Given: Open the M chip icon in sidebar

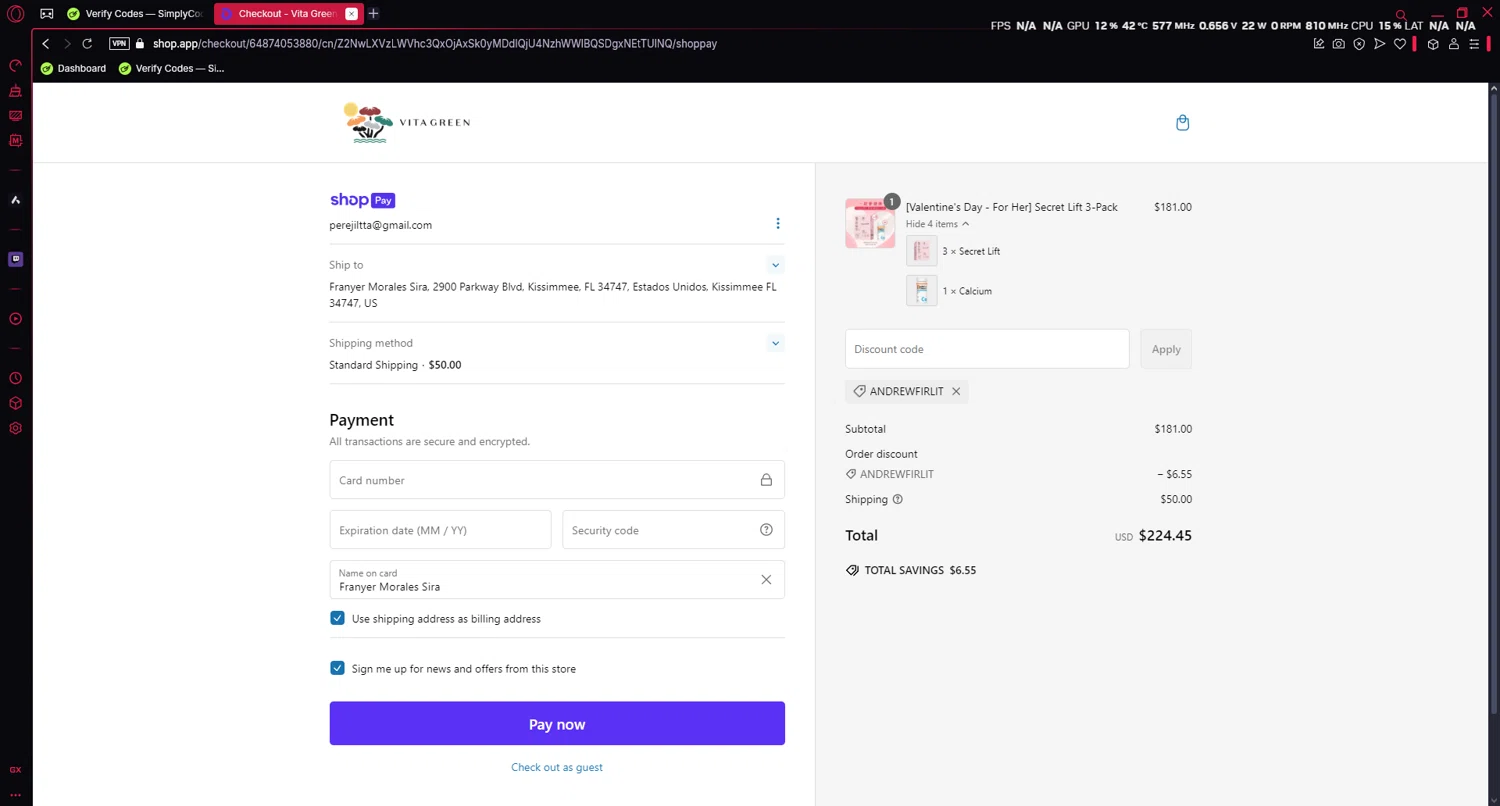Looking at the screenshot, I should click(x=15, y=140).
